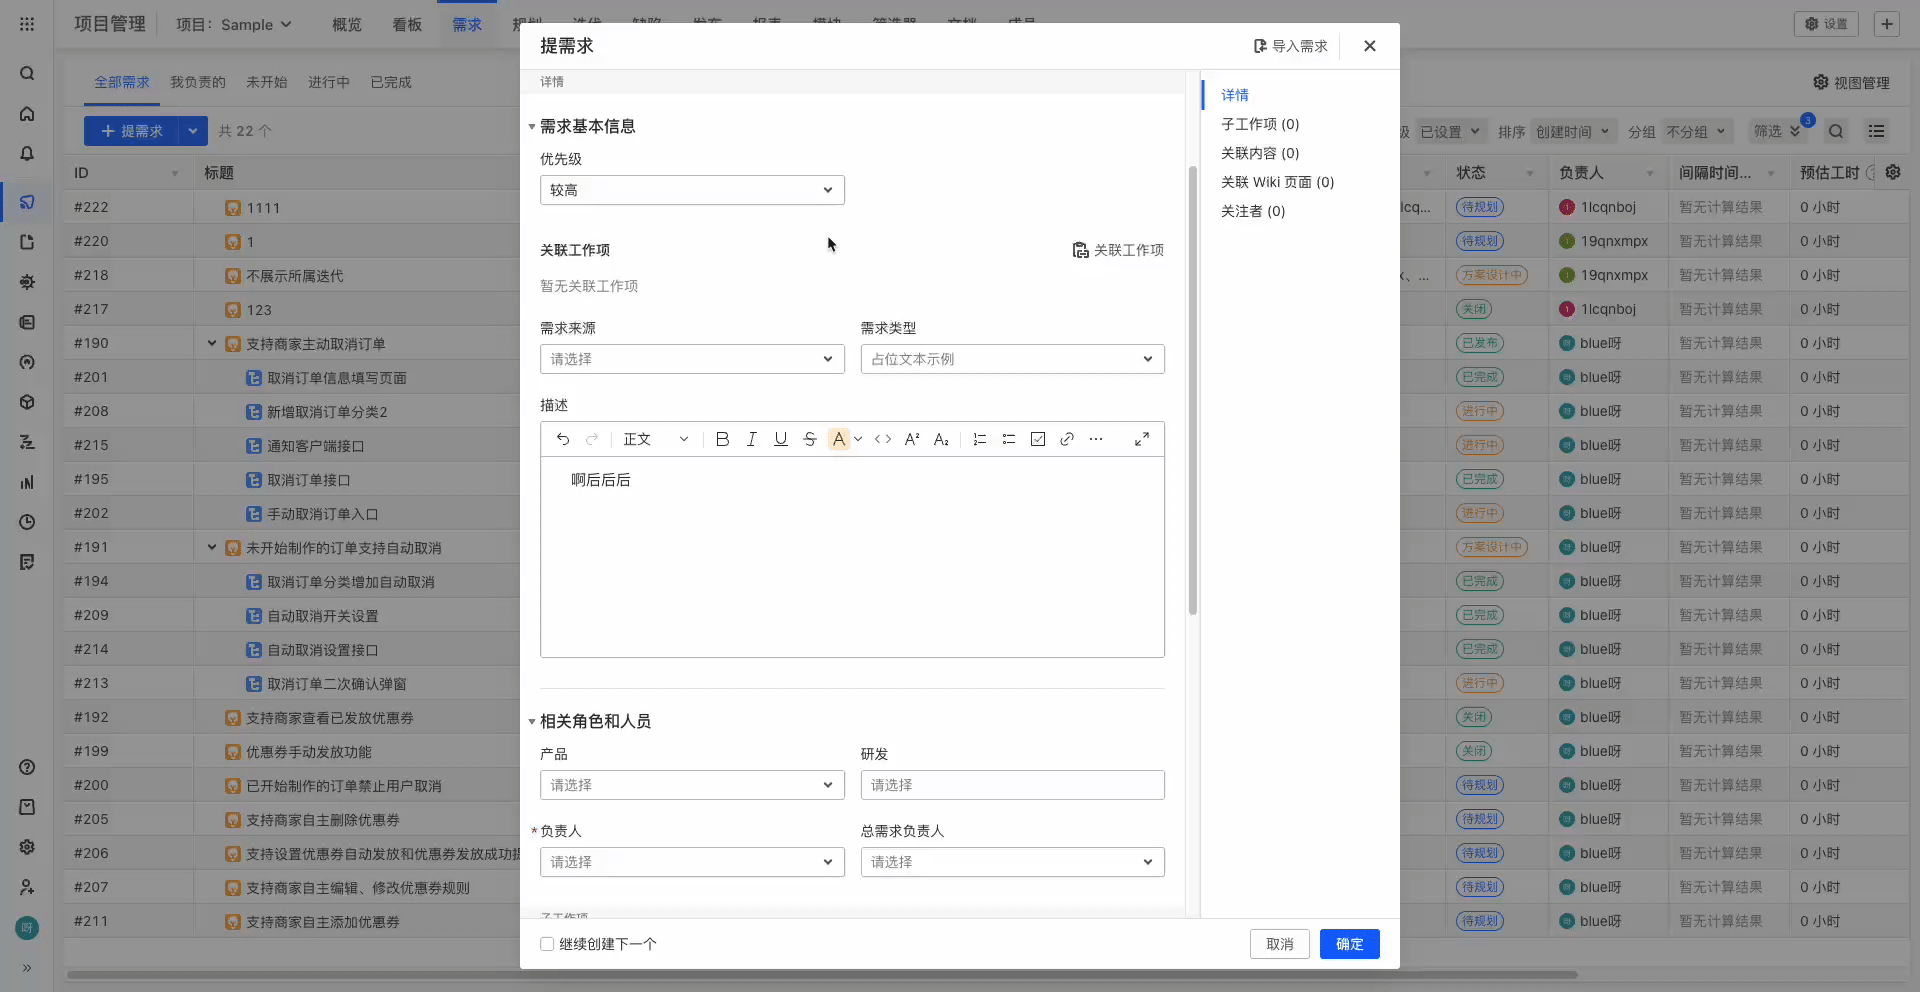Open dropdown arrow beside 提需求 button
Image resolution: width=1920 pixels, height=992 pixels.
pyautogui.click(x=193, y=131)
